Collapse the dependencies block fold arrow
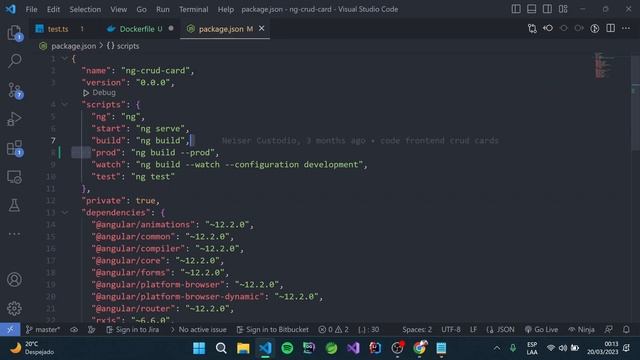 click(x=64, y=213)
